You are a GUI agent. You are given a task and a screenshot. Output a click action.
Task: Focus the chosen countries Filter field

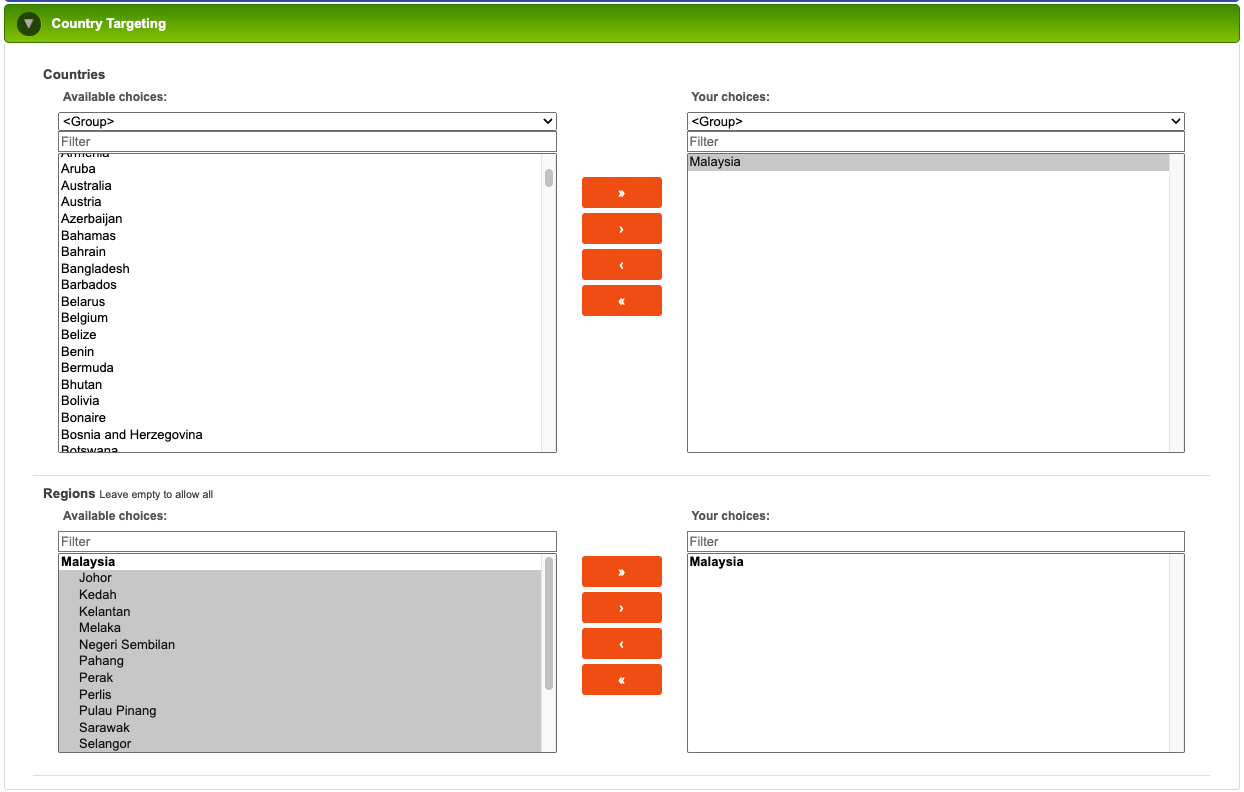(x=935, y=142)
